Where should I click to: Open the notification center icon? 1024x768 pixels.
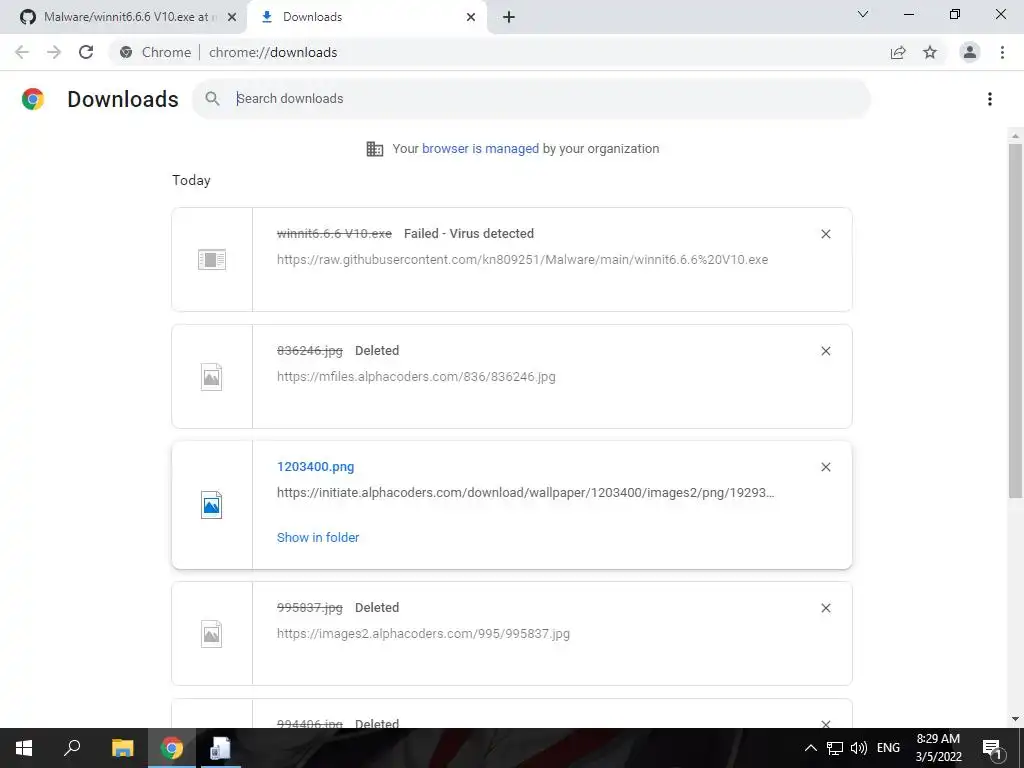993,749
